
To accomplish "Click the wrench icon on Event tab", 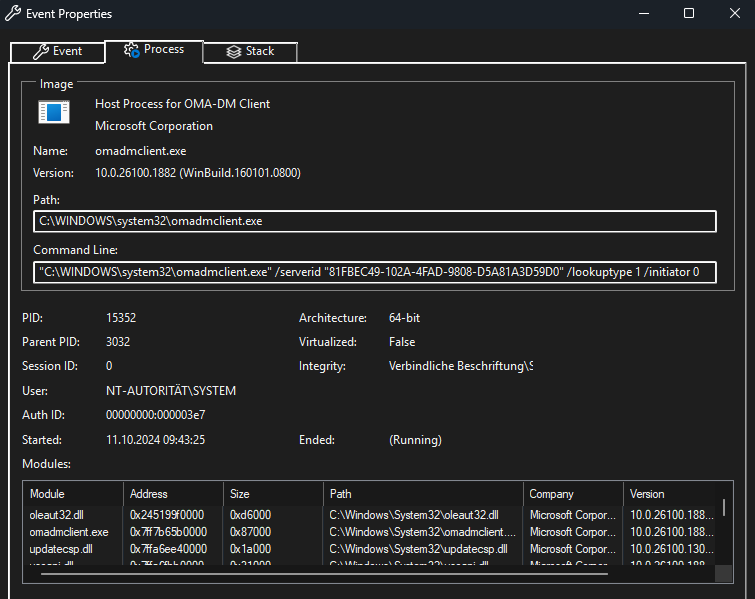I will (x=41, y=52).
